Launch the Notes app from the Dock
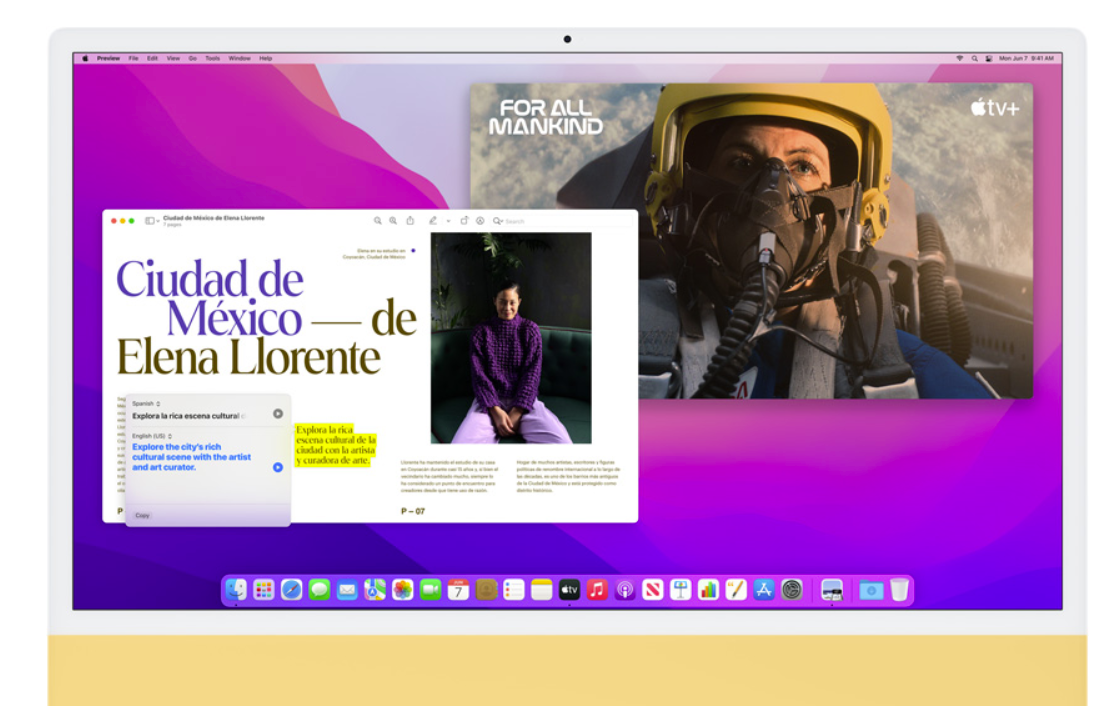This screenshot has width=1094, height=706. point(541,590)
